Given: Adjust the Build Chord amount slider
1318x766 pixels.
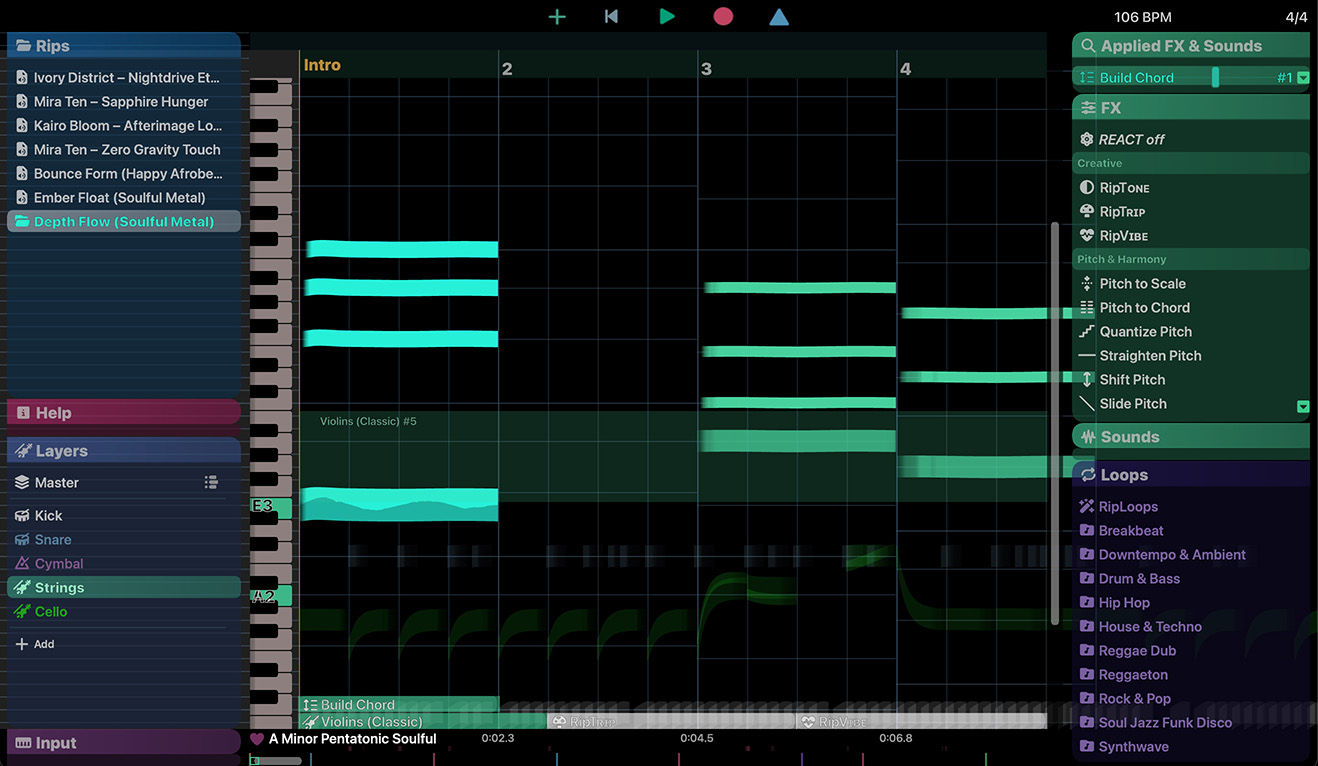Looking at the screenshot, I should (1215, 78).
